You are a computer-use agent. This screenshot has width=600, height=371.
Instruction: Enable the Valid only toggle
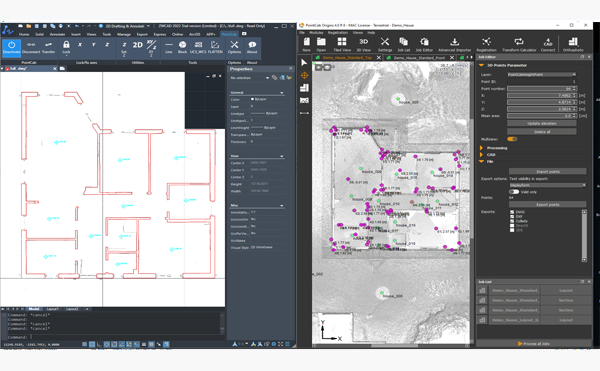[514, 192]
